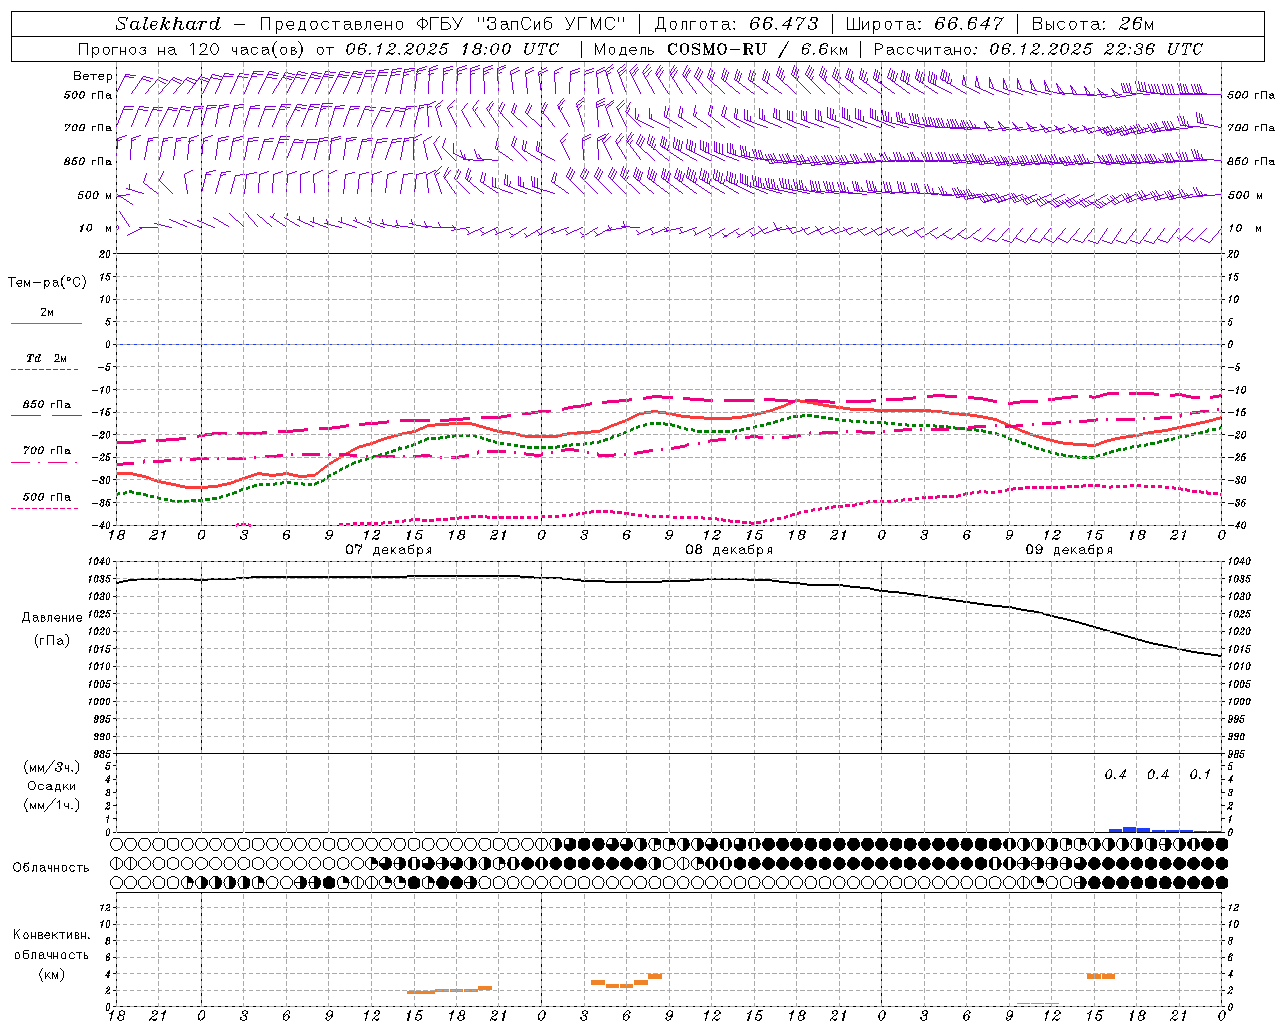The image size is (1280, 1024).
Task: Click the "09 декабря" date label
Action: point(1069,550)
